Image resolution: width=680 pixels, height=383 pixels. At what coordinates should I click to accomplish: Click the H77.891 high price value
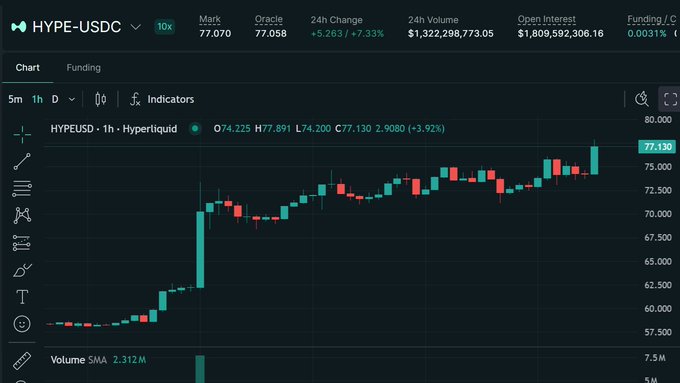273,129
